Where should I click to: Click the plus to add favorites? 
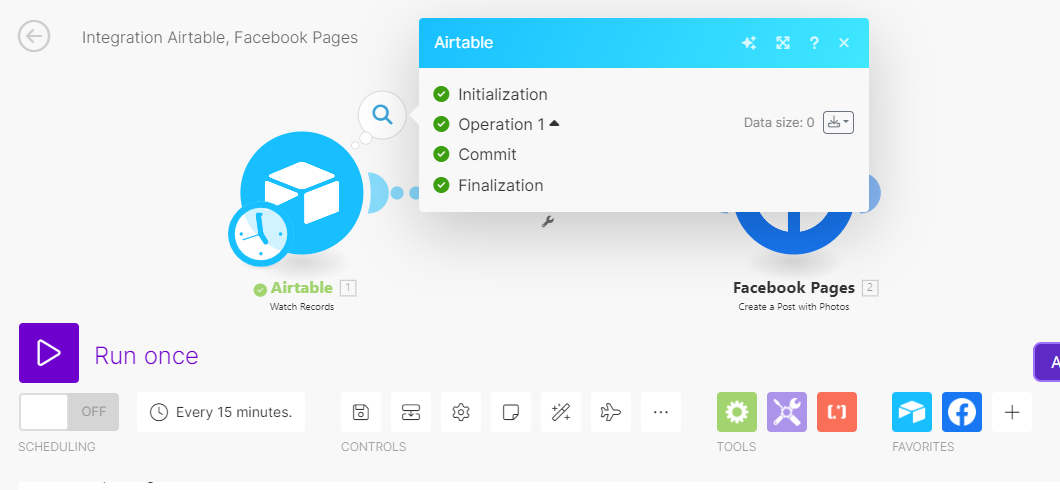1012,412
